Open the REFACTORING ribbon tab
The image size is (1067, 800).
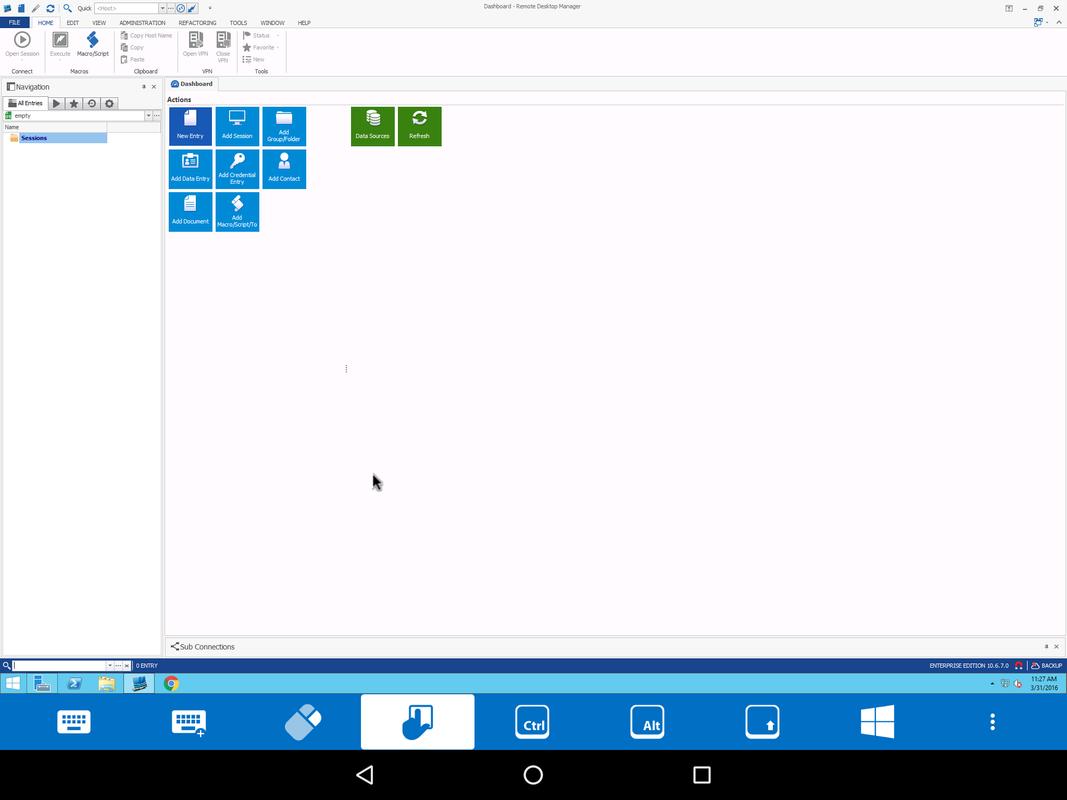click(x=197, y=22)
